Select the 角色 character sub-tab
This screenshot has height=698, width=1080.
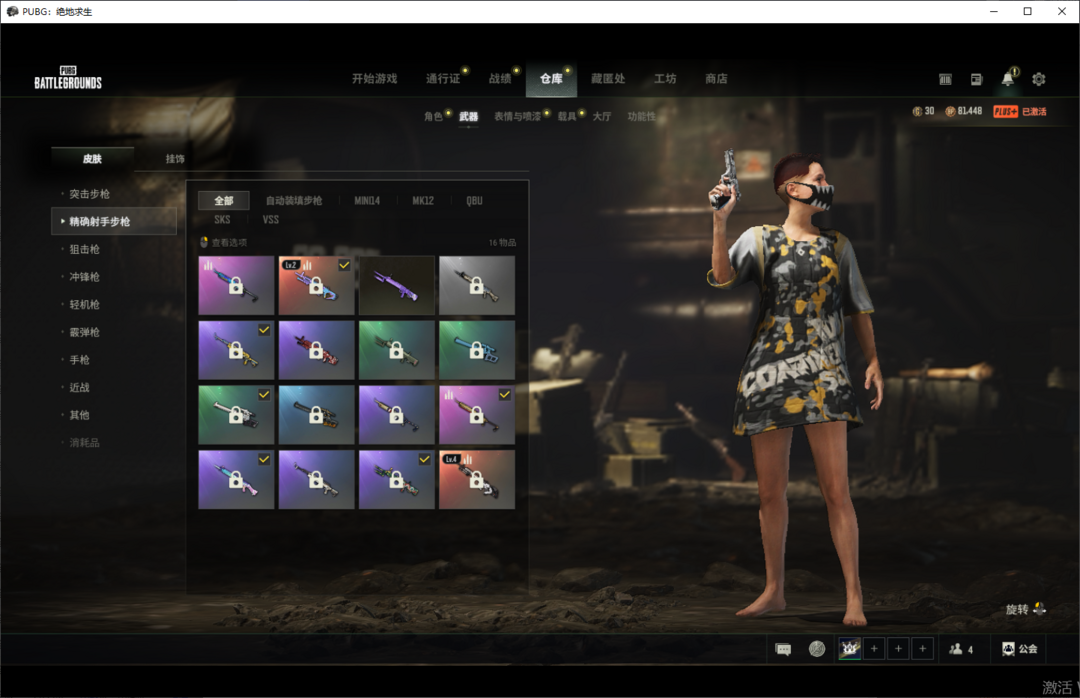point(433,116)
